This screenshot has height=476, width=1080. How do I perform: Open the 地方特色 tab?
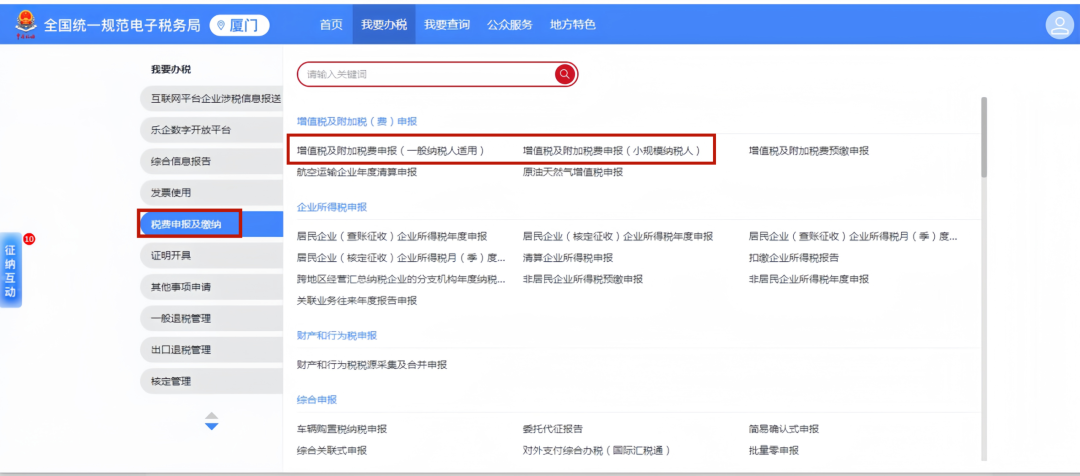572,25
